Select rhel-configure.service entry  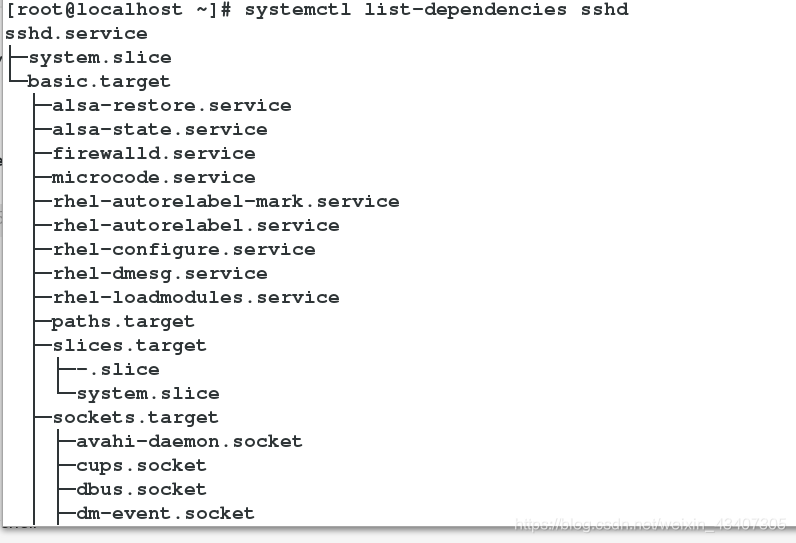click(x=184, y=250)
